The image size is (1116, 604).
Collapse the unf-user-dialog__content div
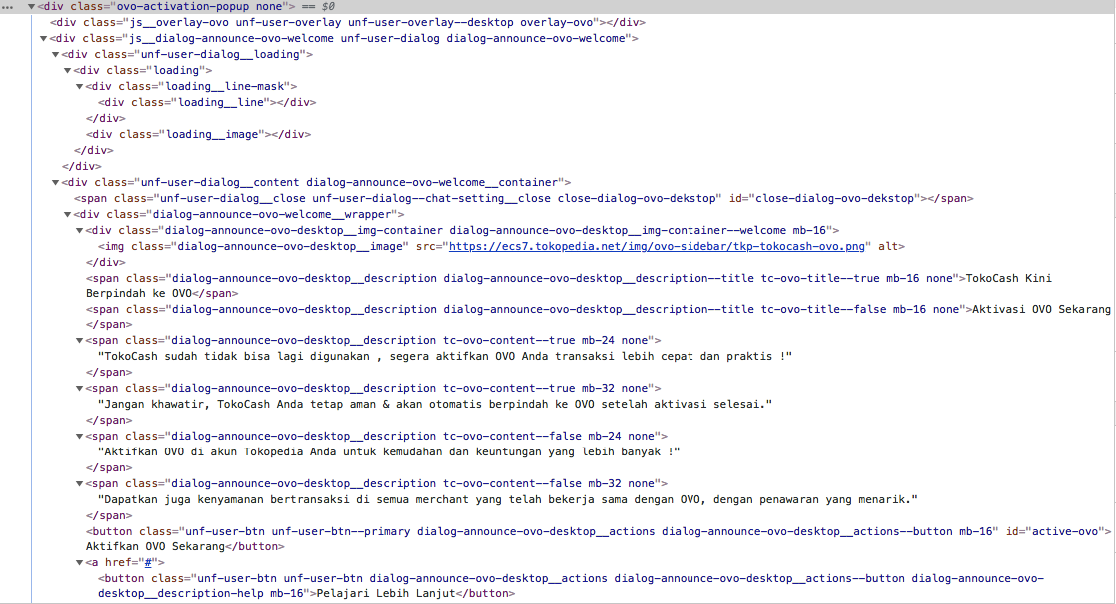pos(56,183)
